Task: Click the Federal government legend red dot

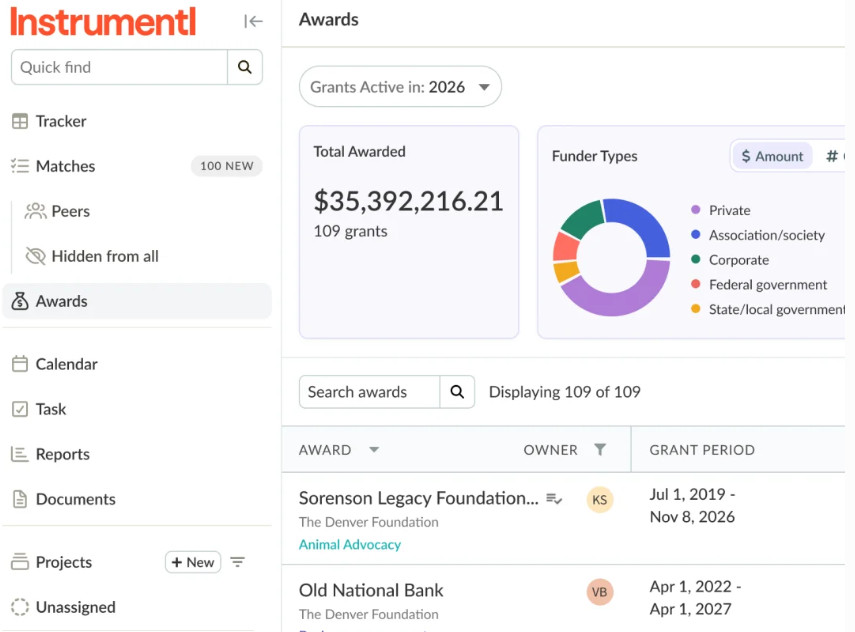Action: click(x=695, y=284)
